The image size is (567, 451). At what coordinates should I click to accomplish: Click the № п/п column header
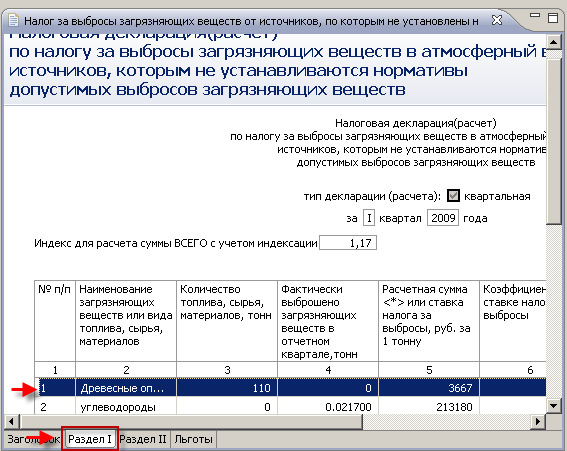pos(55,321)
